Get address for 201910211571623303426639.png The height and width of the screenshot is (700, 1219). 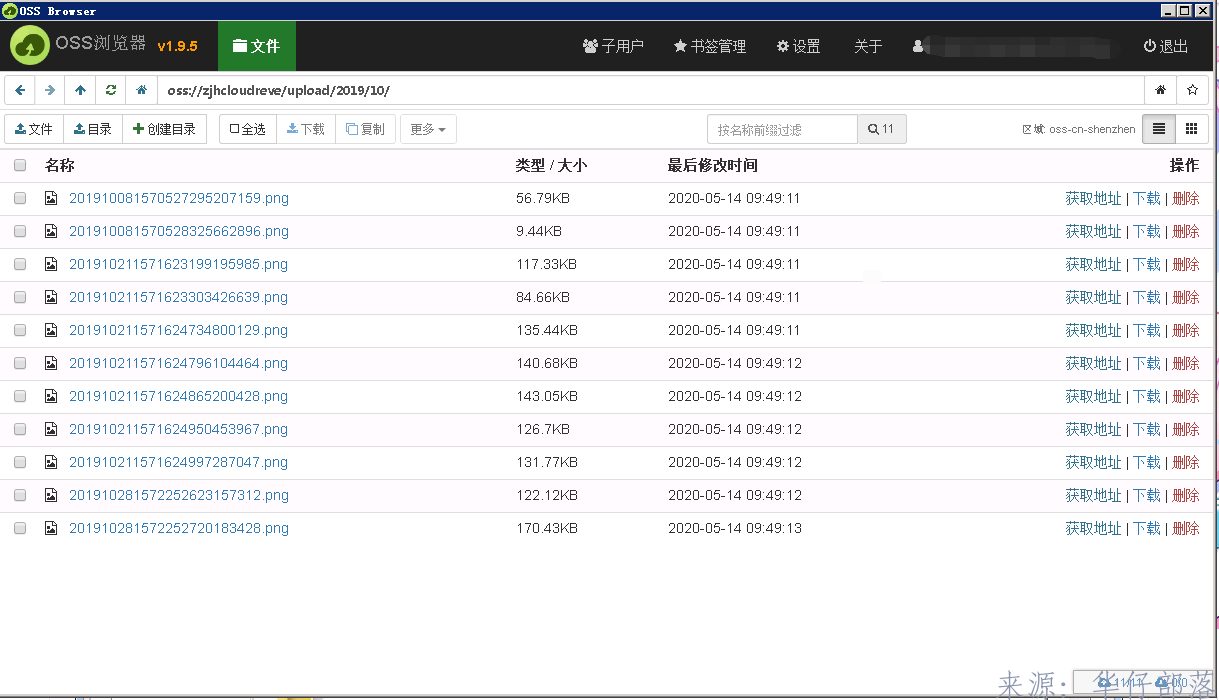coord(1093,297)
